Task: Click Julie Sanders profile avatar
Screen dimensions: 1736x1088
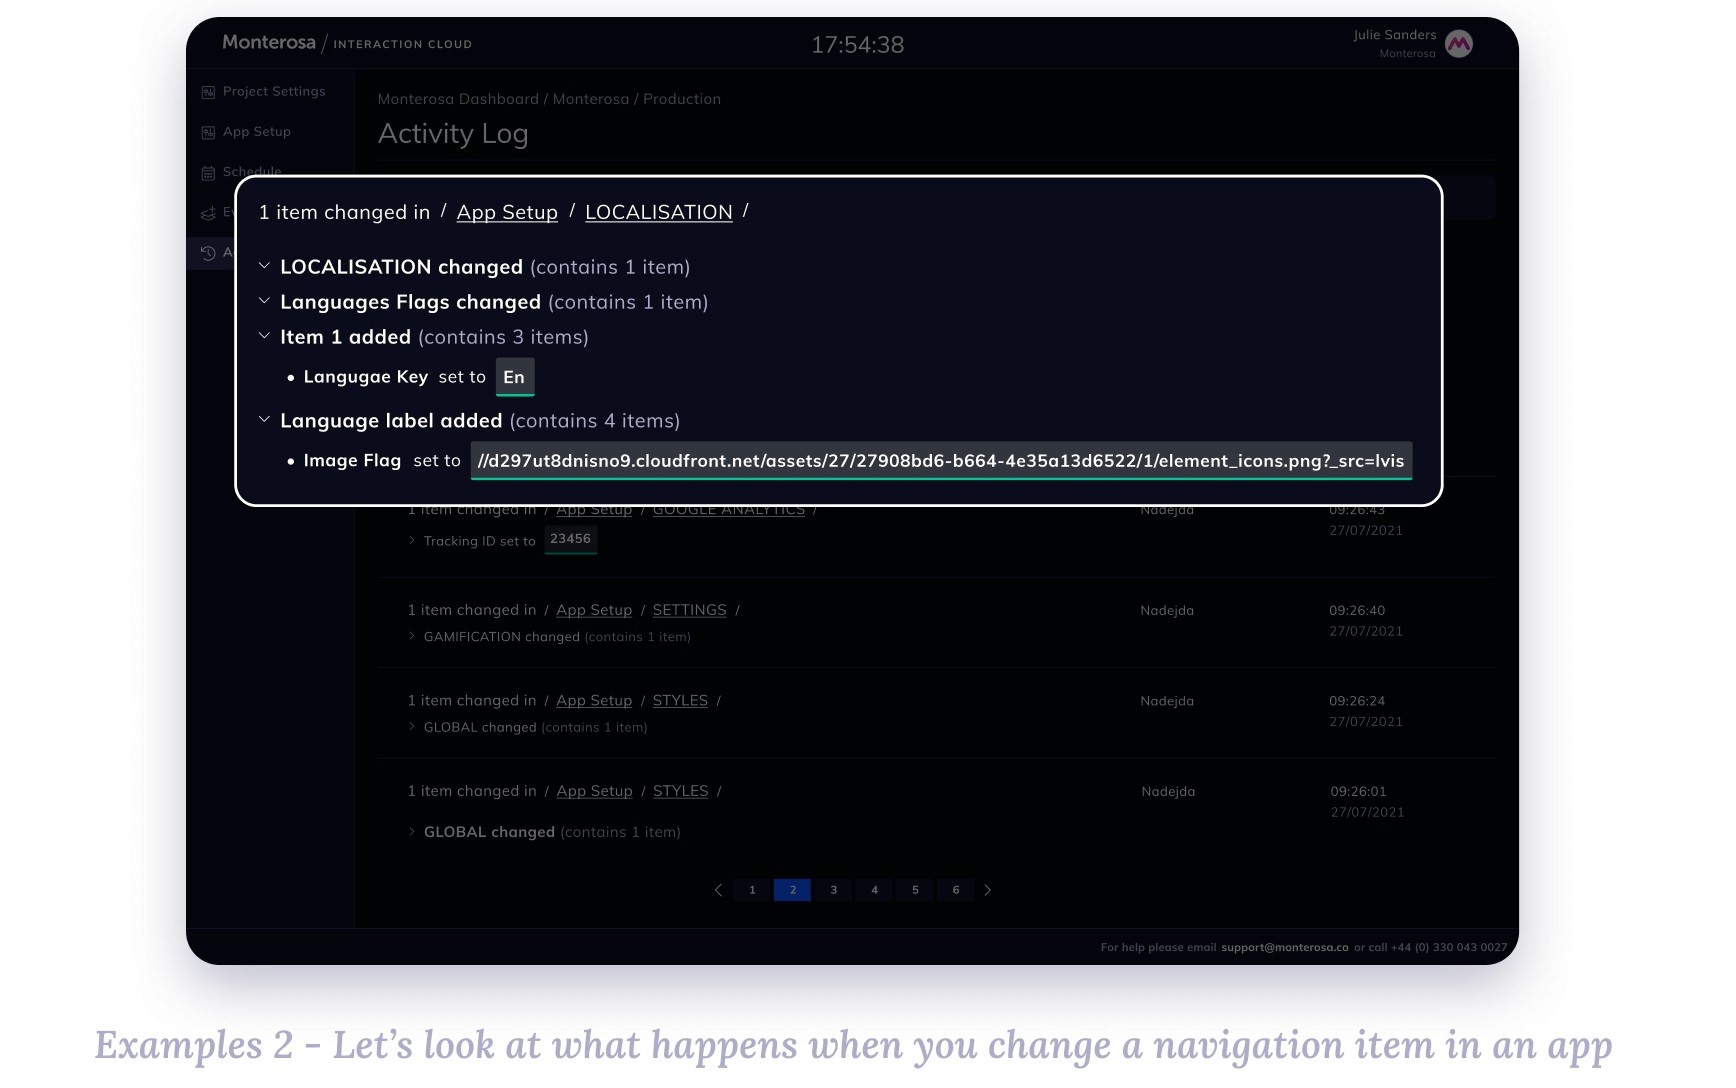Action: (x=1459, y=44)
